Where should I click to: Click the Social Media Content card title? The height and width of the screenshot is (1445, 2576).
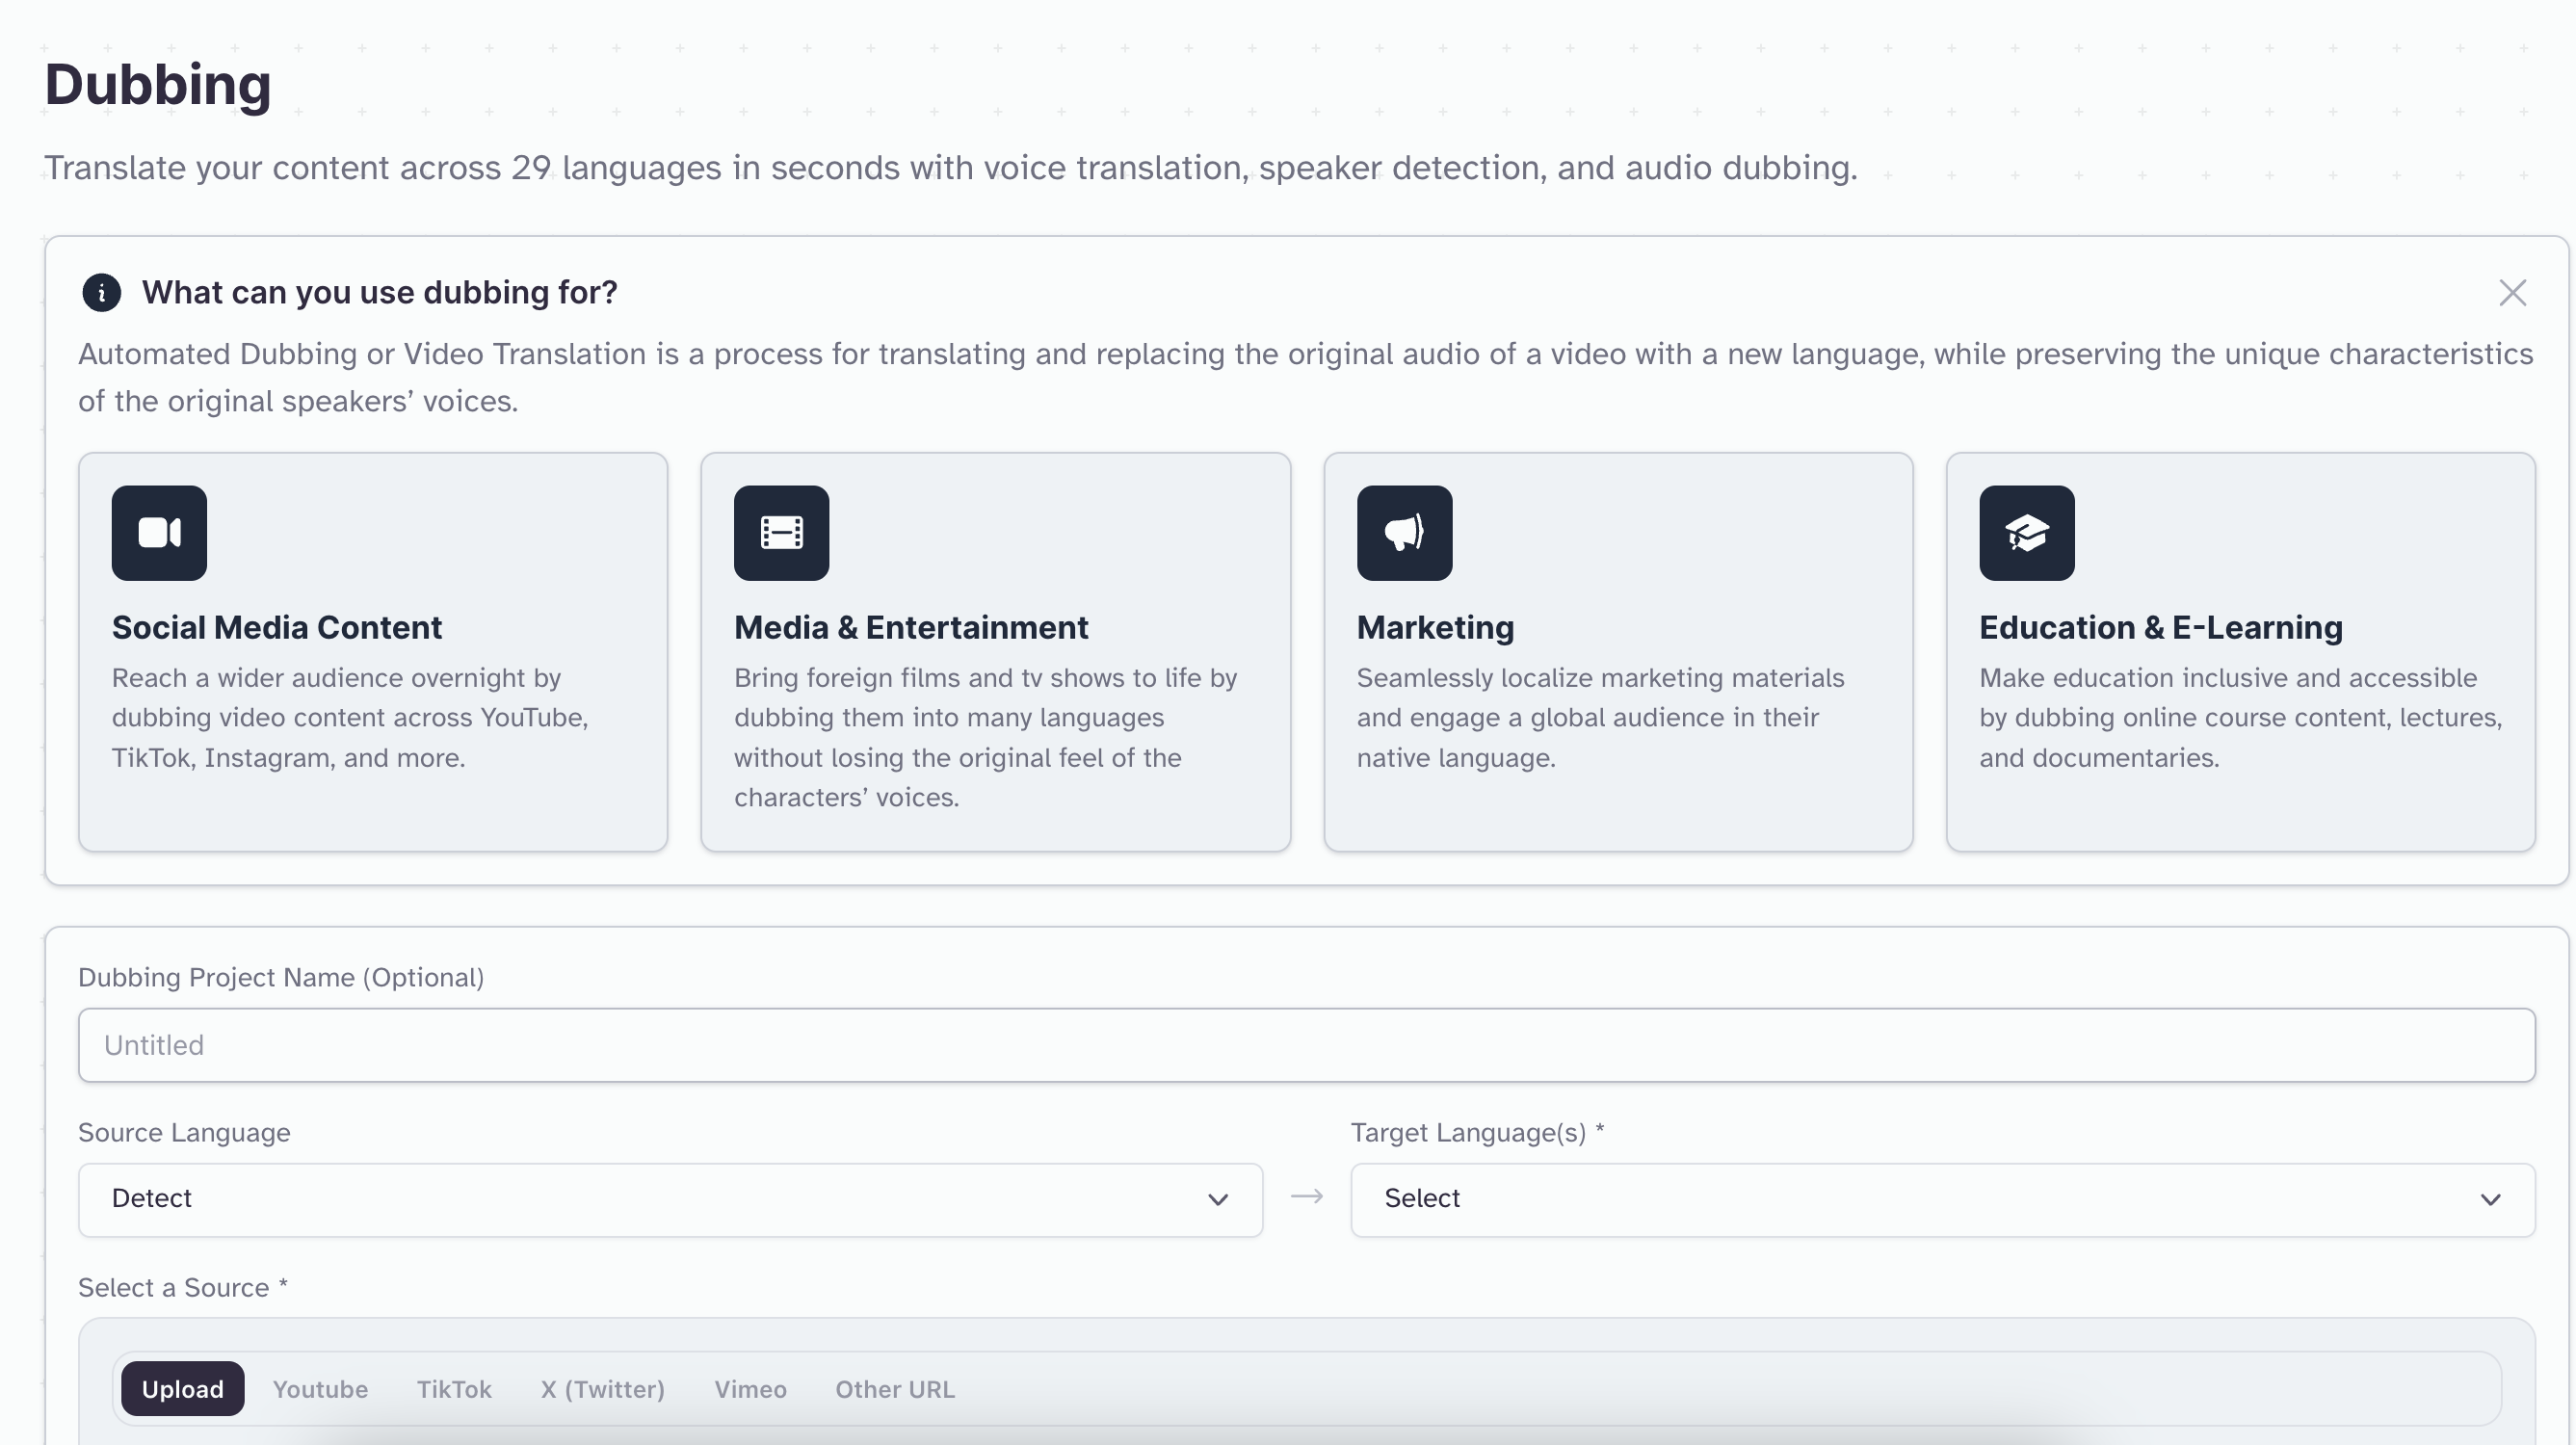click(x=277, y=627)
